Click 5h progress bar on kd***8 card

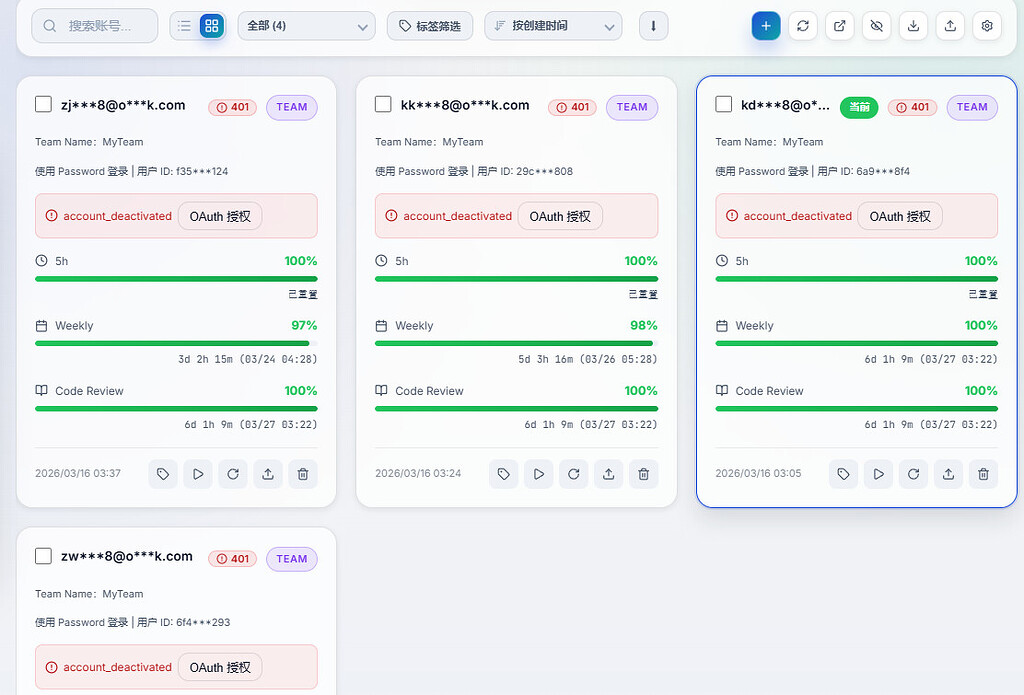coord(857,279)
